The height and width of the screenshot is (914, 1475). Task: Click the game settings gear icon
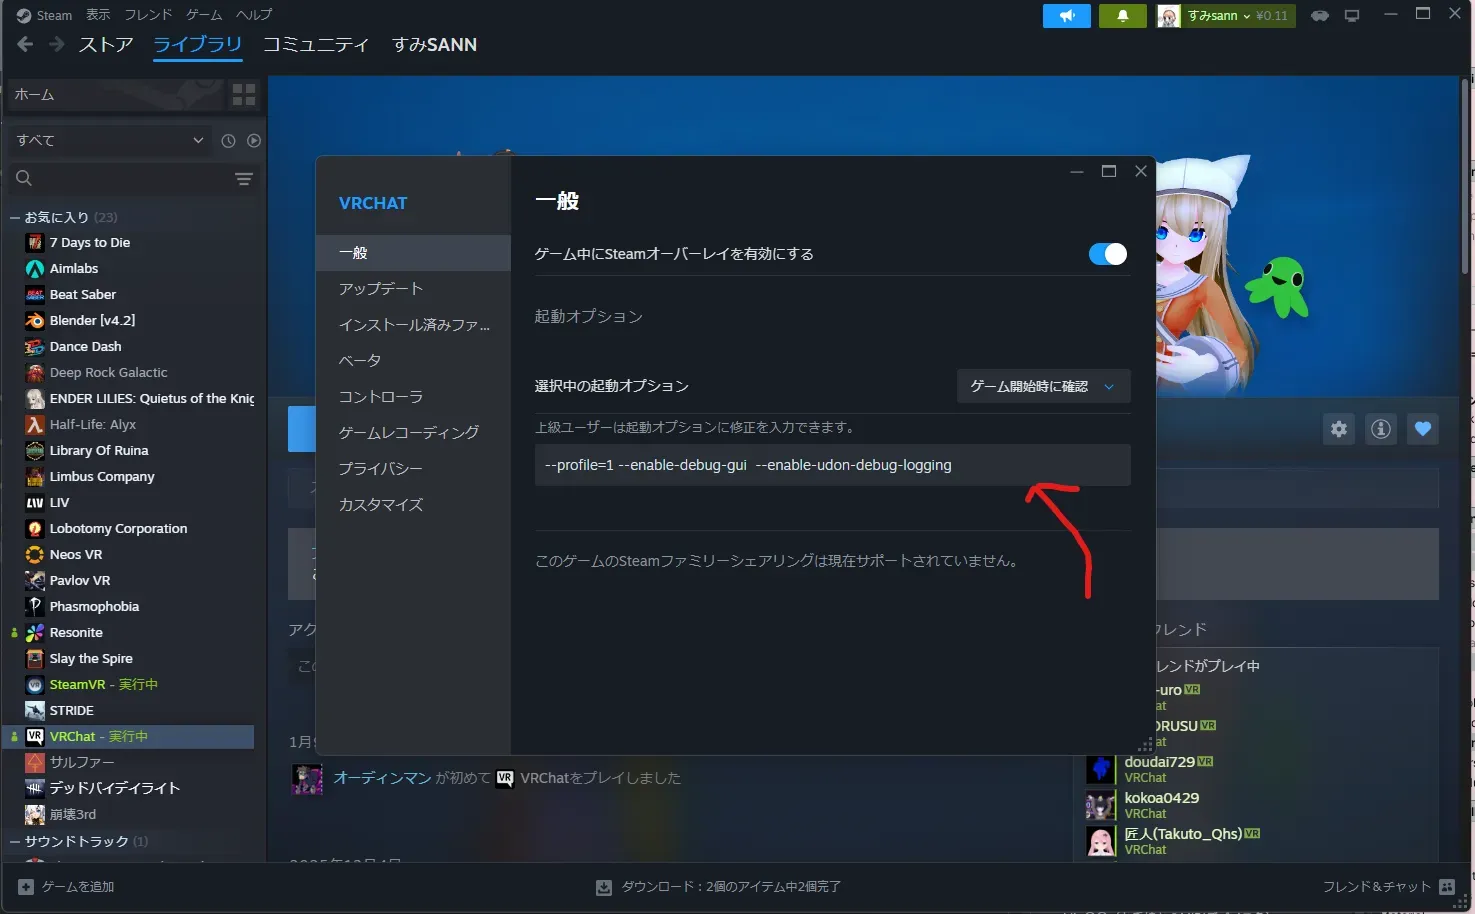(x=1339, y=429)
